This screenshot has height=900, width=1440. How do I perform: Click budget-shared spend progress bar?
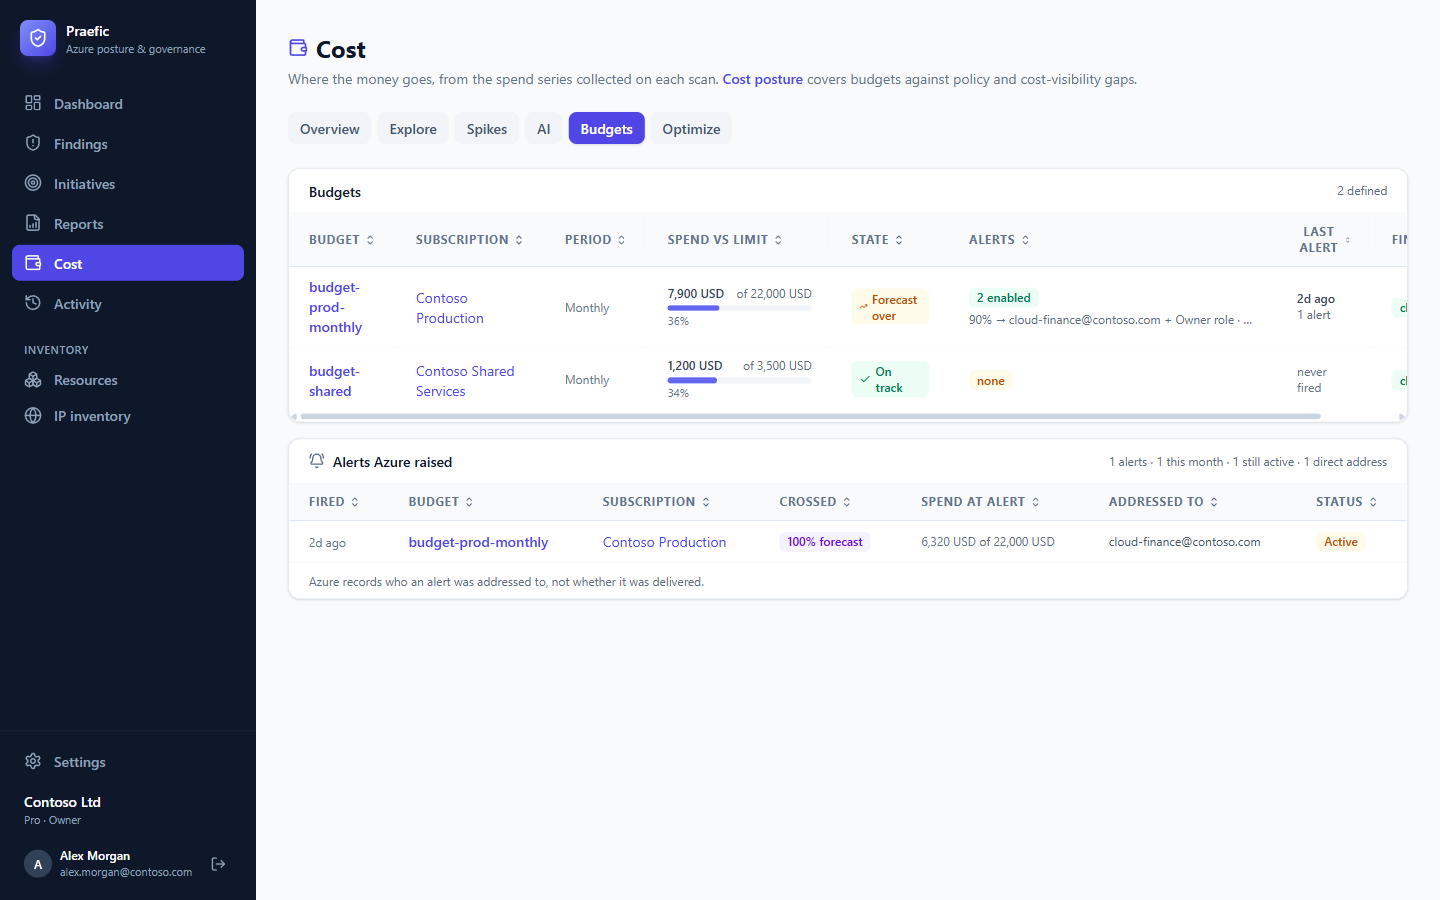click(x=739, y=380)
